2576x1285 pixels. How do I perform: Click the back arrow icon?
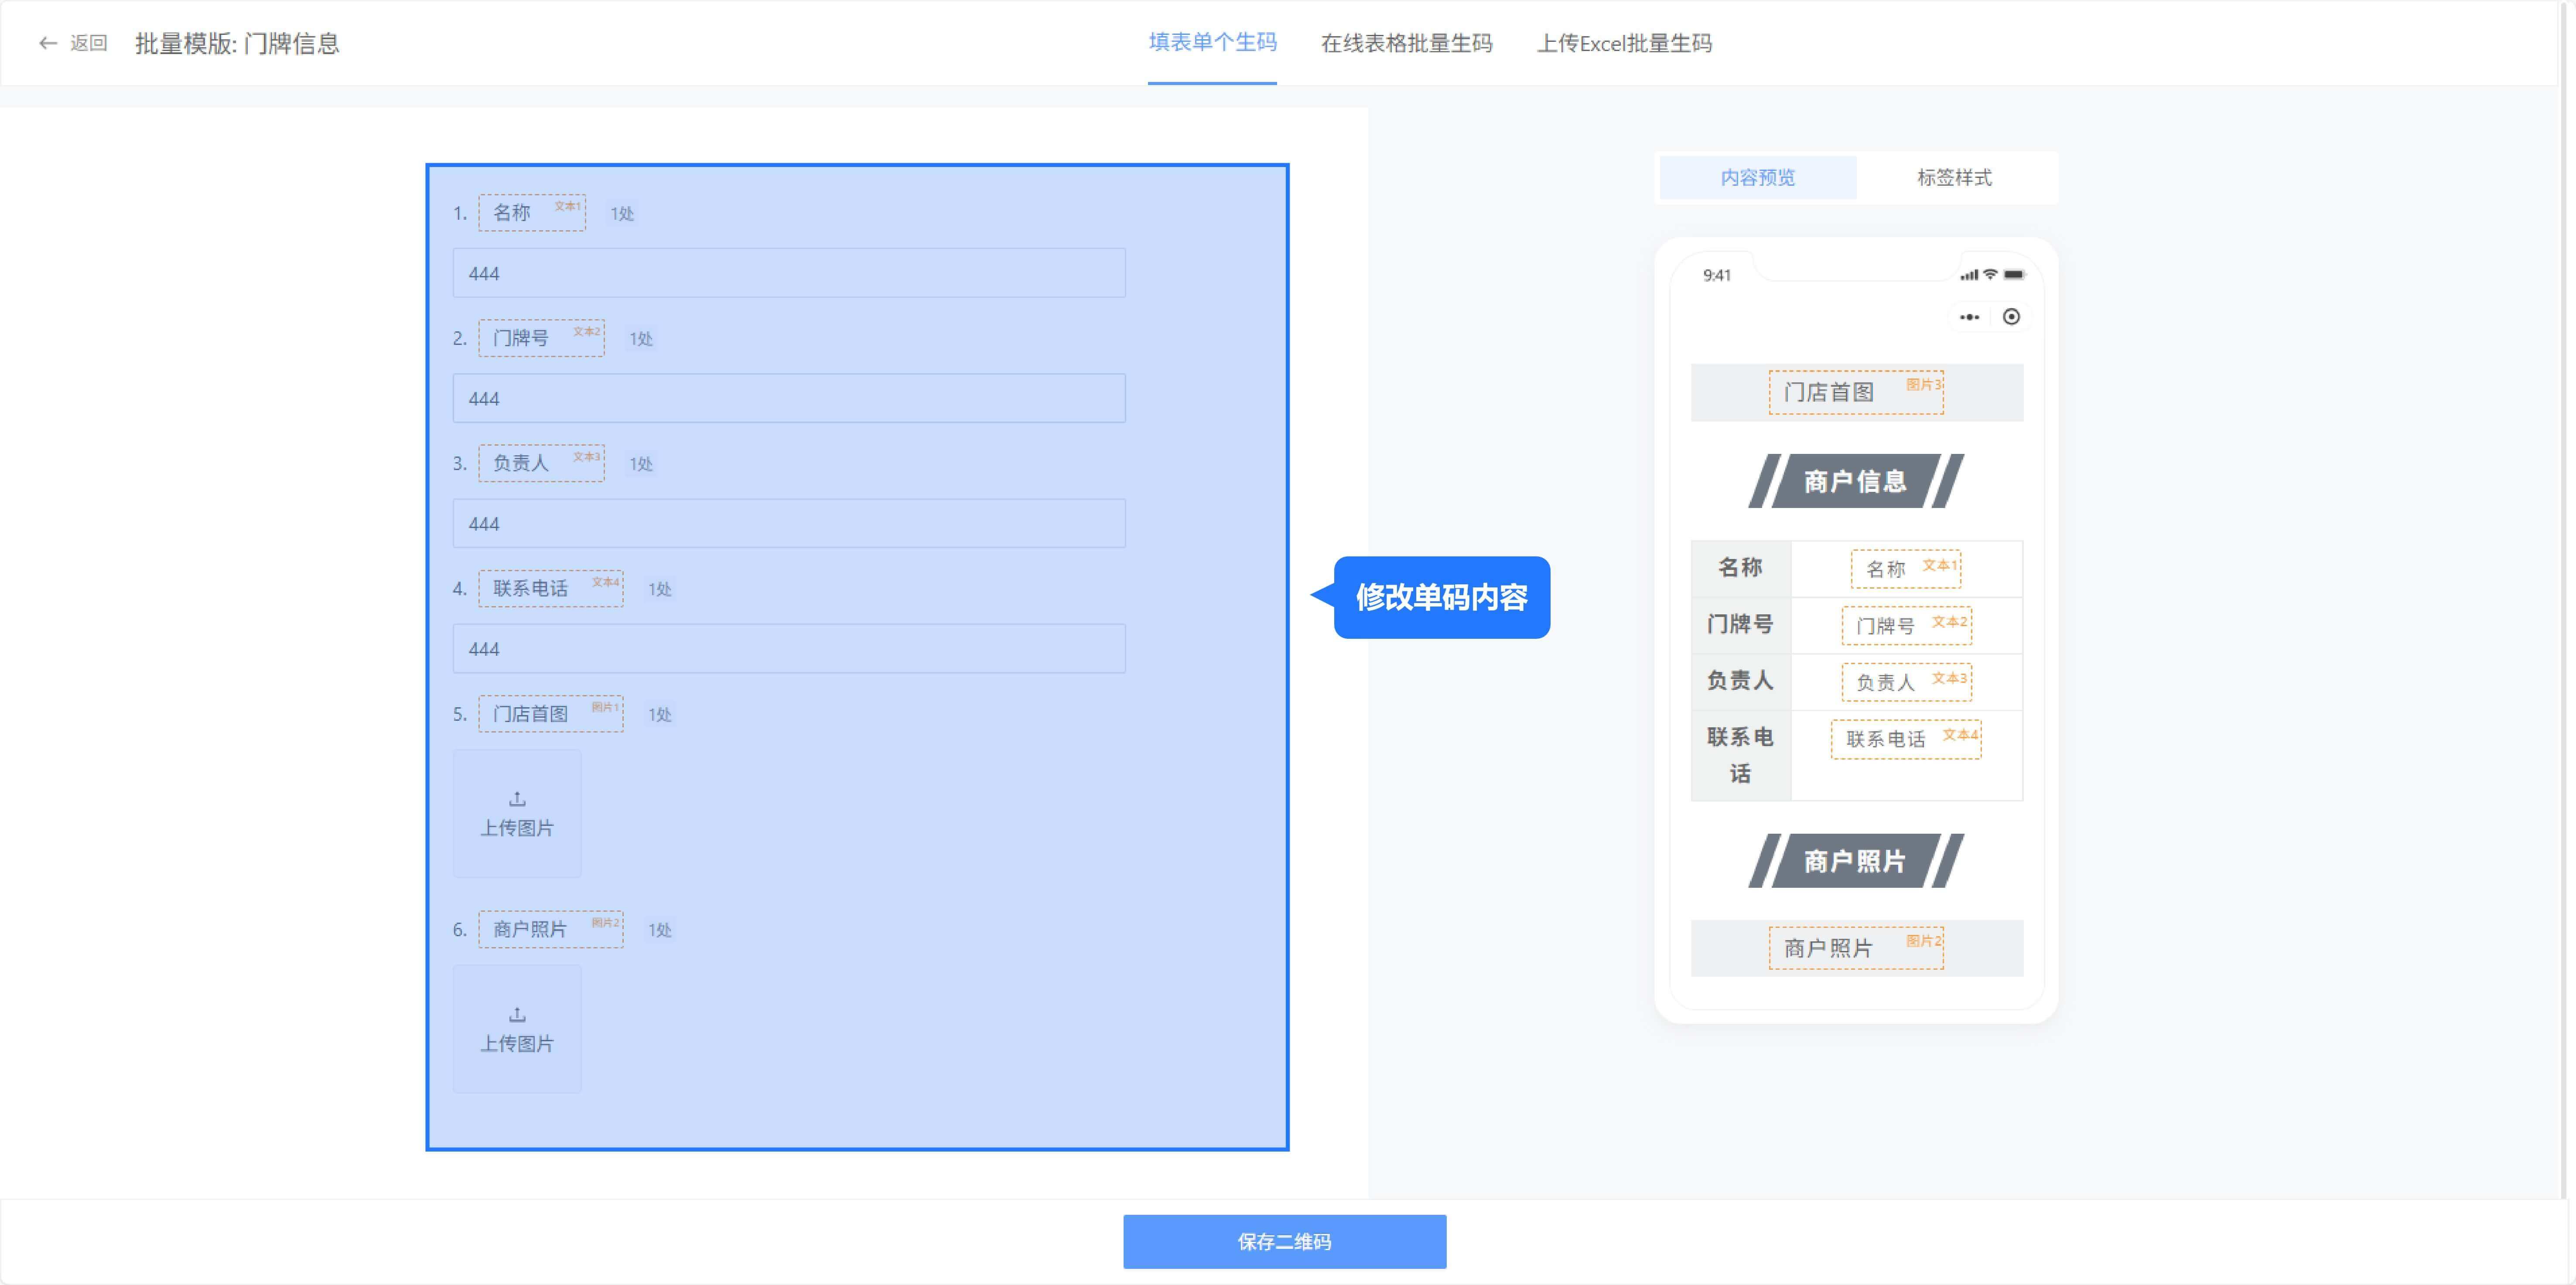(47, 43)
